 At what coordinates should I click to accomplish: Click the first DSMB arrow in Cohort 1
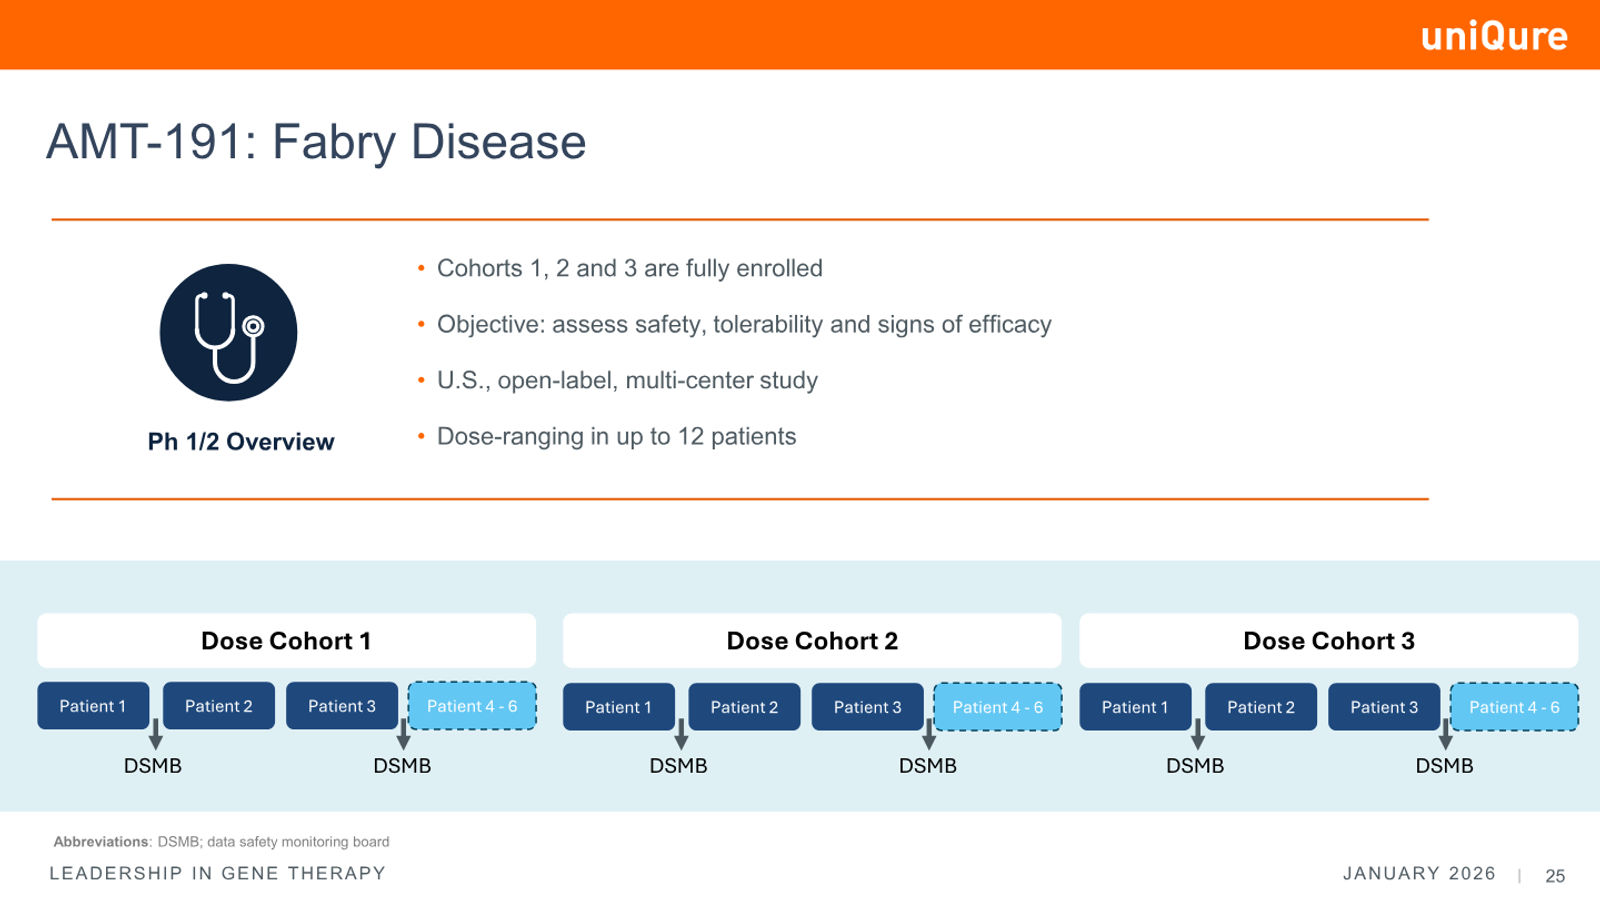click(156, 733)
